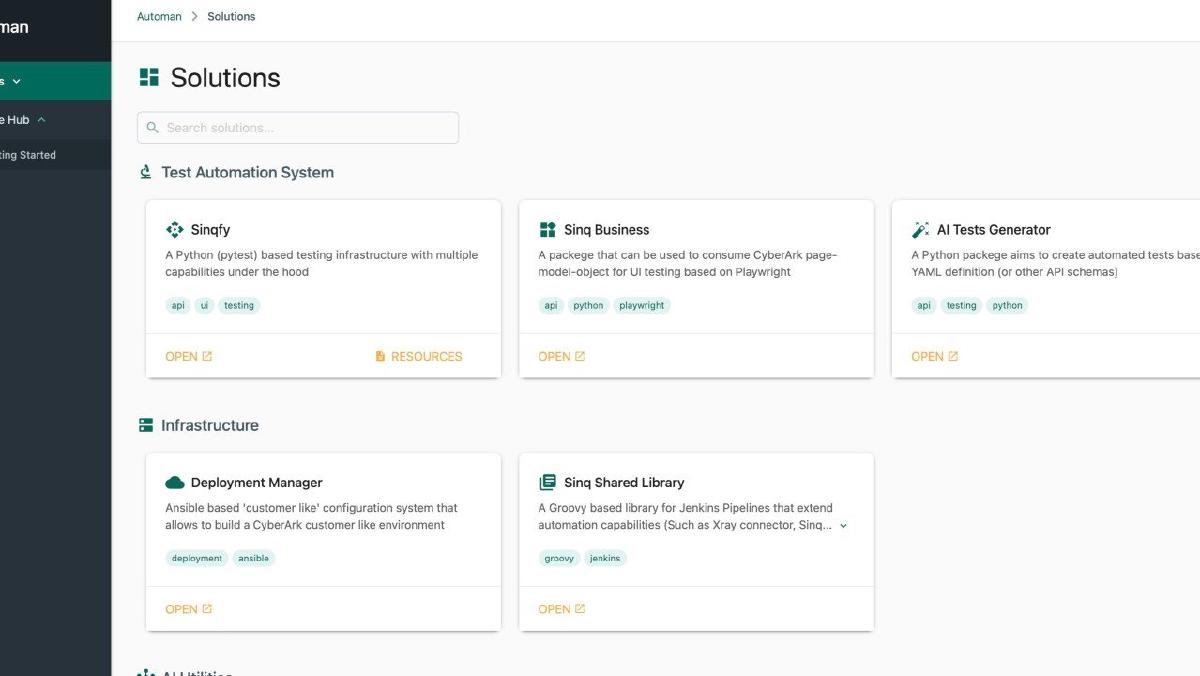Go to Automan breadcrumb link
1200x676 pixels.
coord(160,16)
